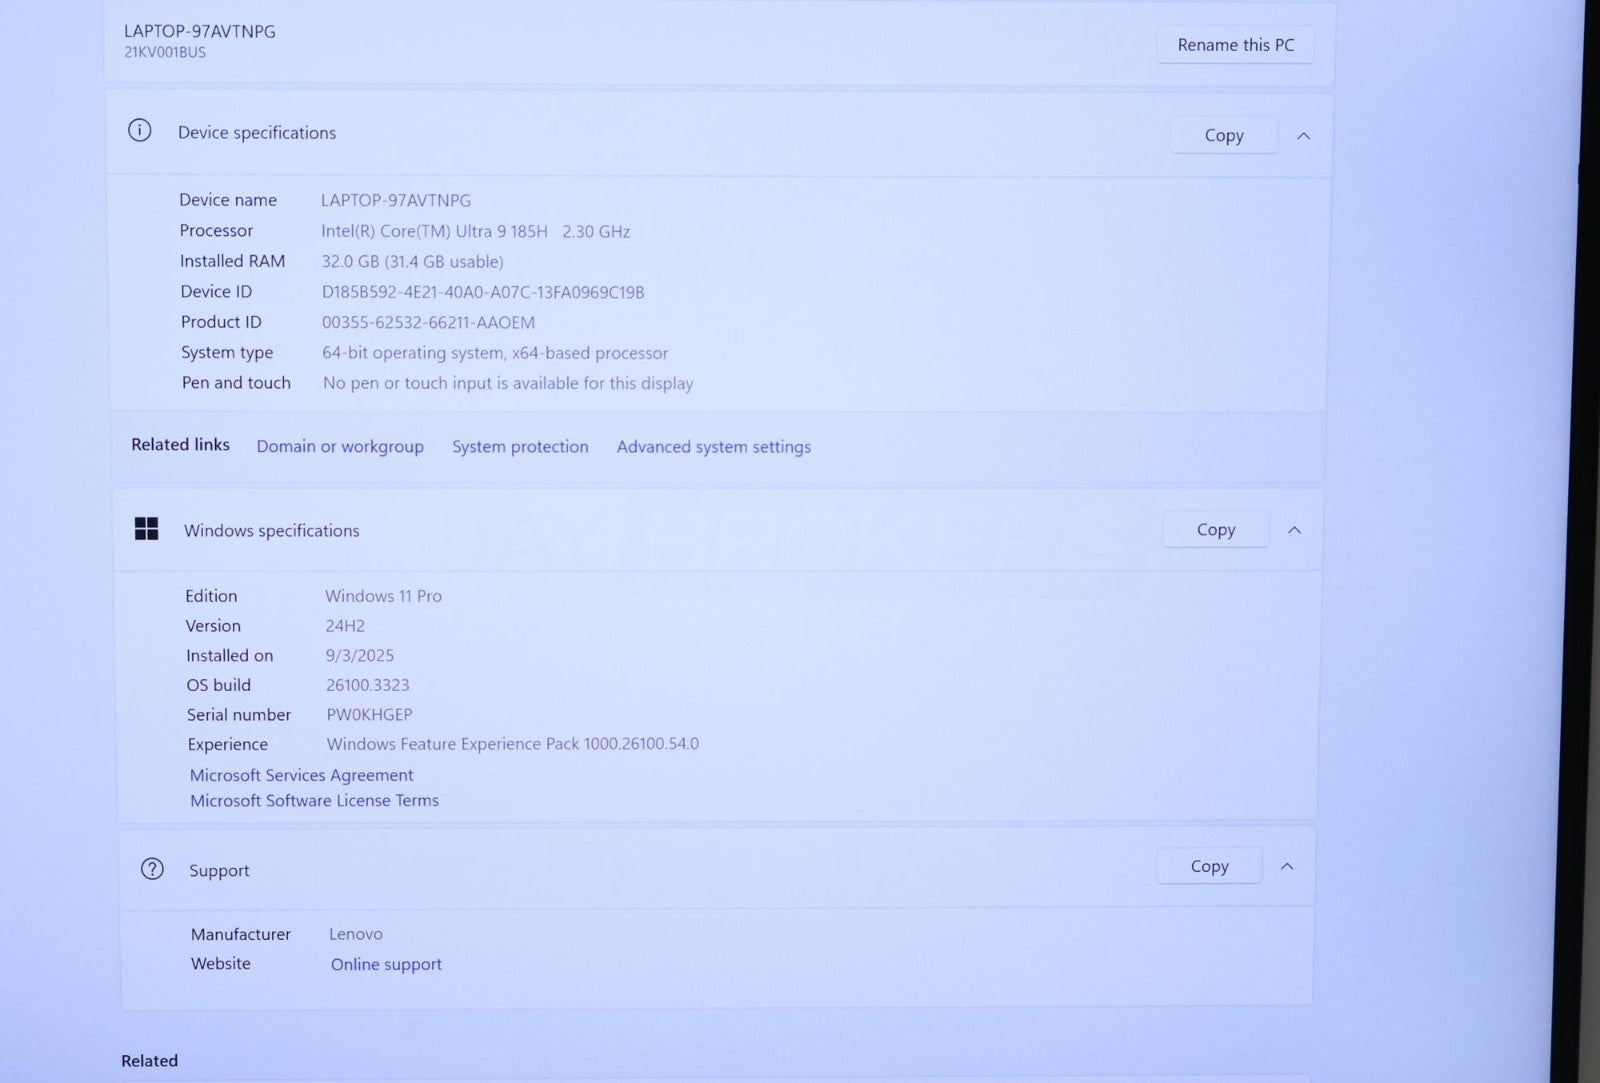Click the Serial number PW0KHGEP value
The height and width of the screenshot is (1083, 1600).
coord(369,715)
